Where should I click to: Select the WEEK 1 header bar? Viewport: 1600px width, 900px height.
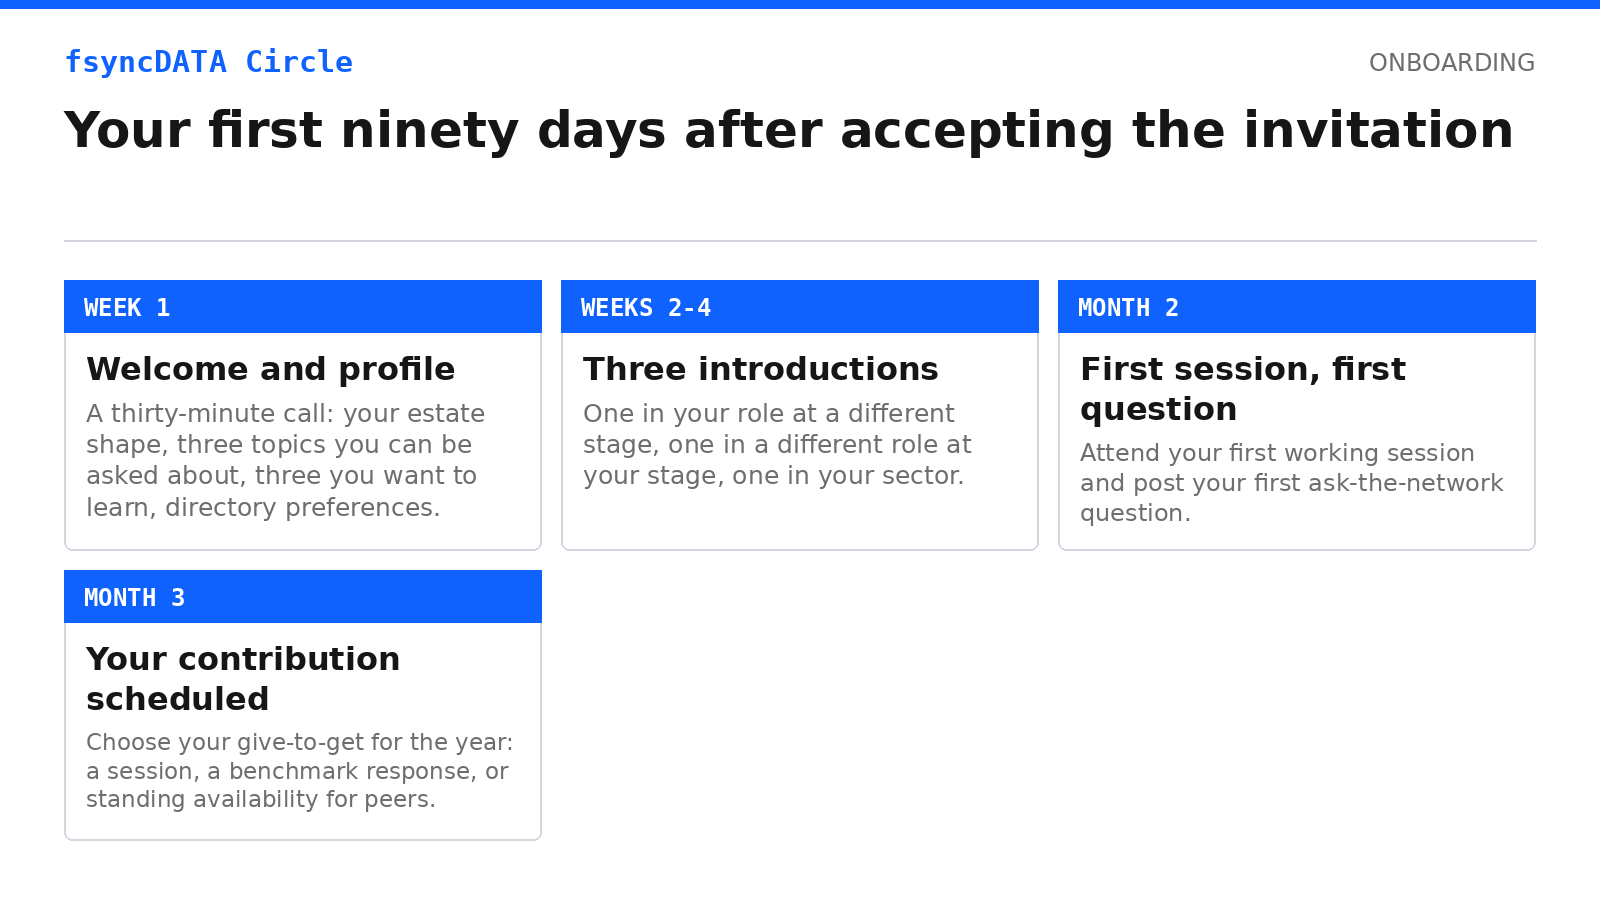[x=303, y=307]
